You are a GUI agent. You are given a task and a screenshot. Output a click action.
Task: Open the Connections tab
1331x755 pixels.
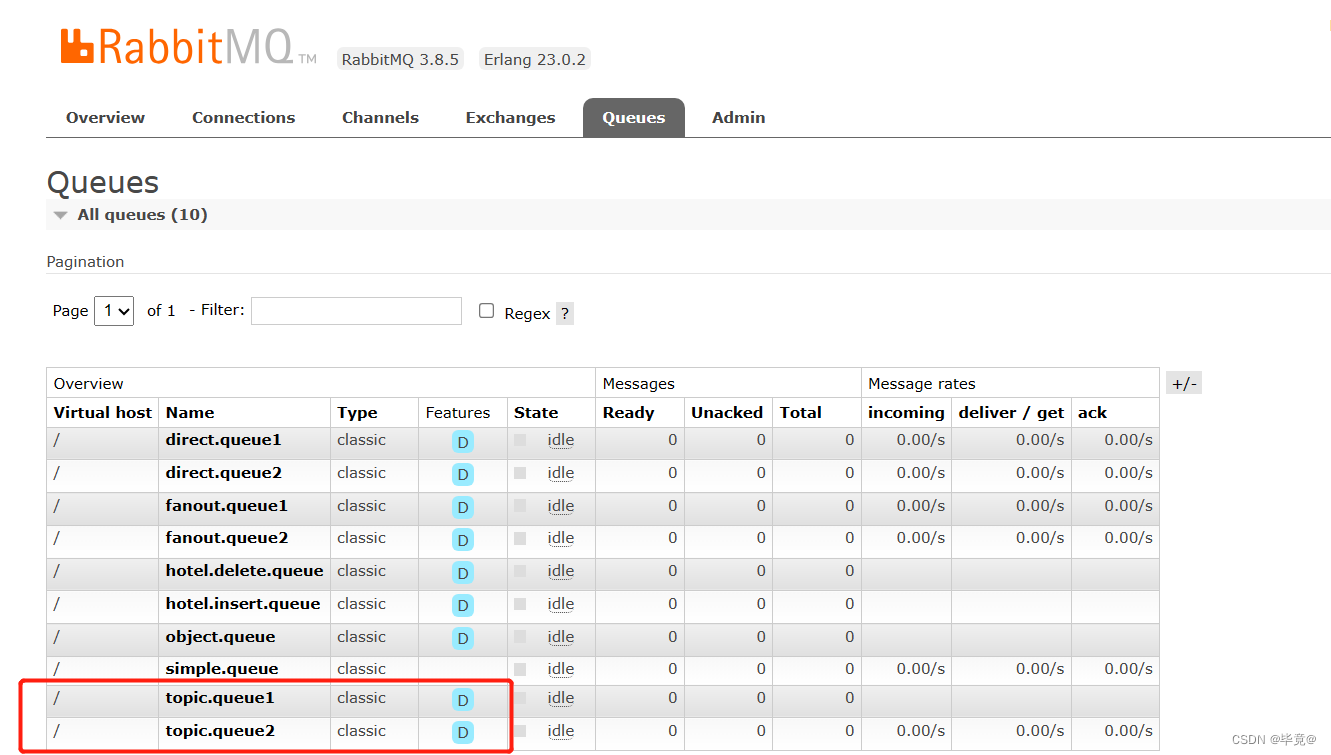click(244, 117)
